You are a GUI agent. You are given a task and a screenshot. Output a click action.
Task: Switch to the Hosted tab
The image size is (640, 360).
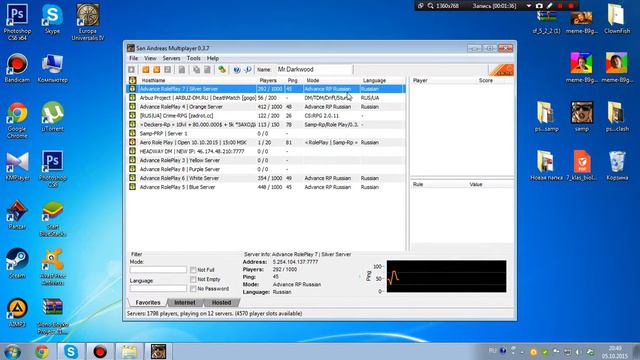[222, 302]
